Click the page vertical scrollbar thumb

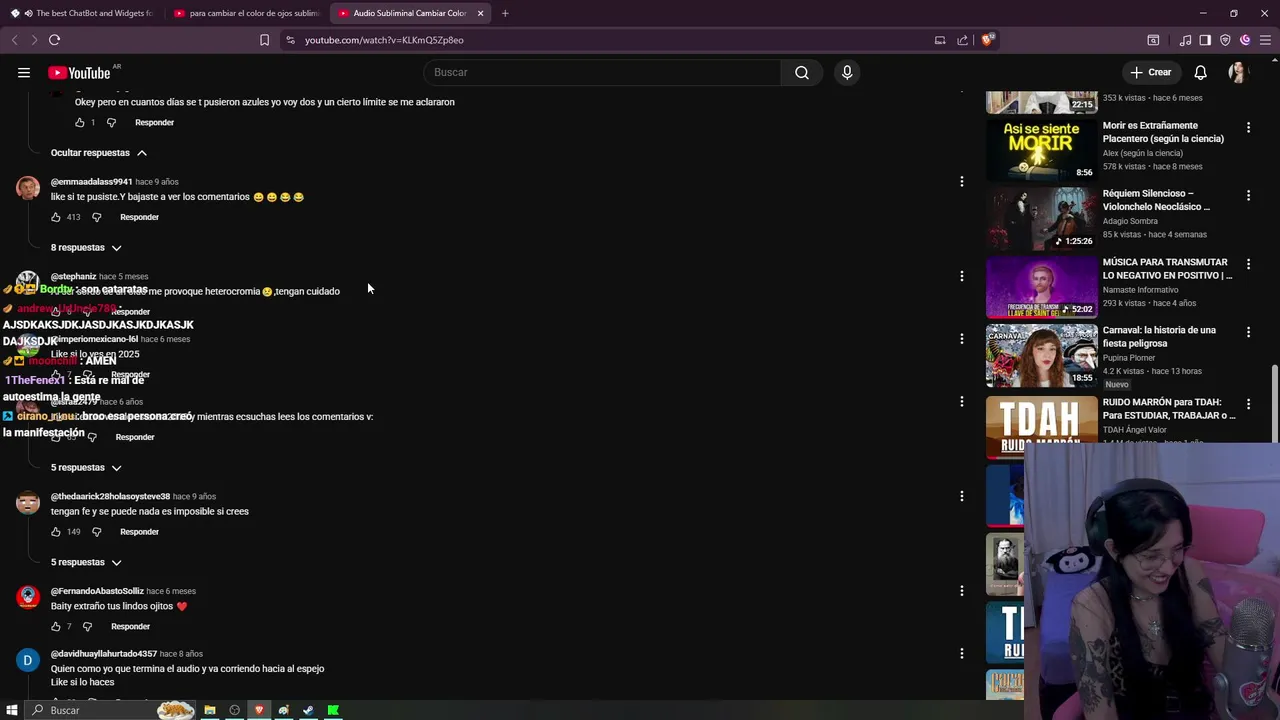1275,402
